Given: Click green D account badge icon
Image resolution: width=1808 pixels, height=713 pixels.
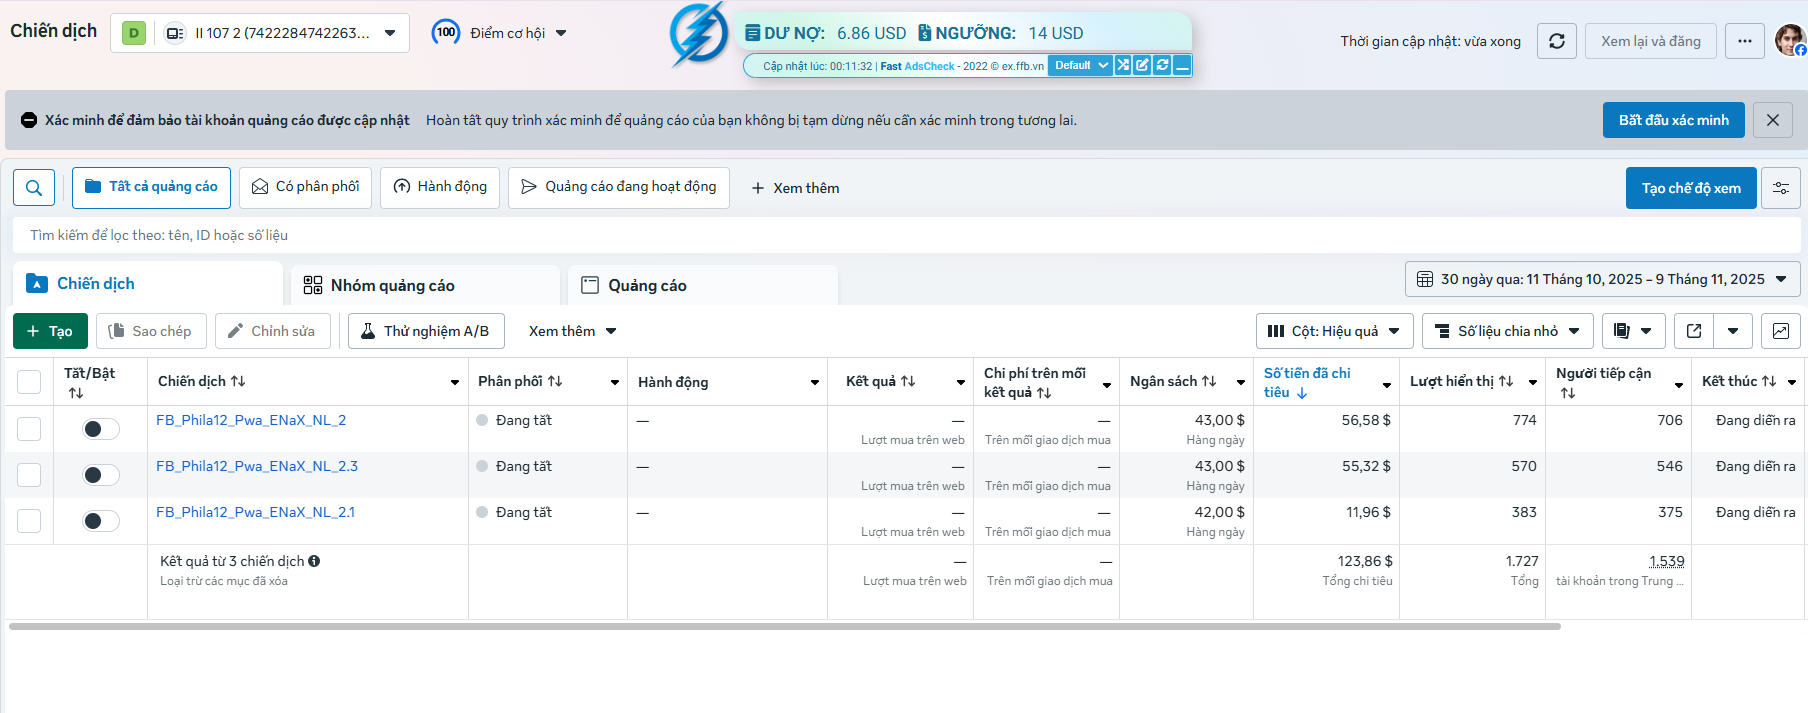Looking at the screenshot, I should click(133, 33).
